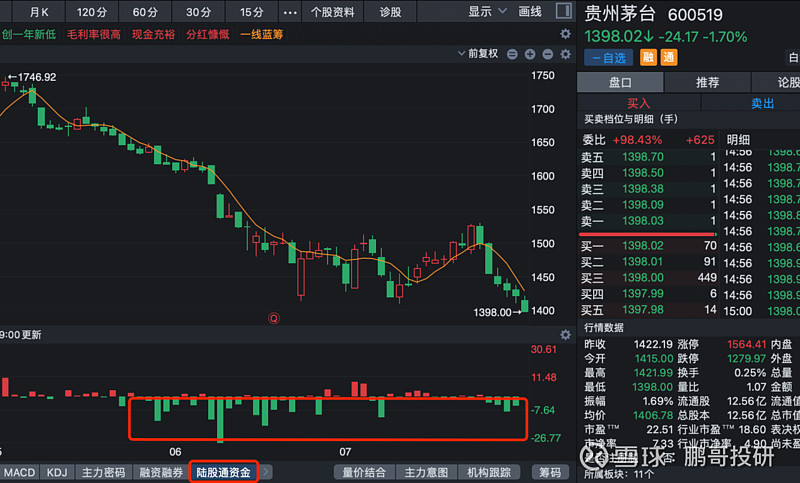This screenshot has width=800, height=483.
Task: Click the 涨停 1564.41 value
Action: coord(746,344)
